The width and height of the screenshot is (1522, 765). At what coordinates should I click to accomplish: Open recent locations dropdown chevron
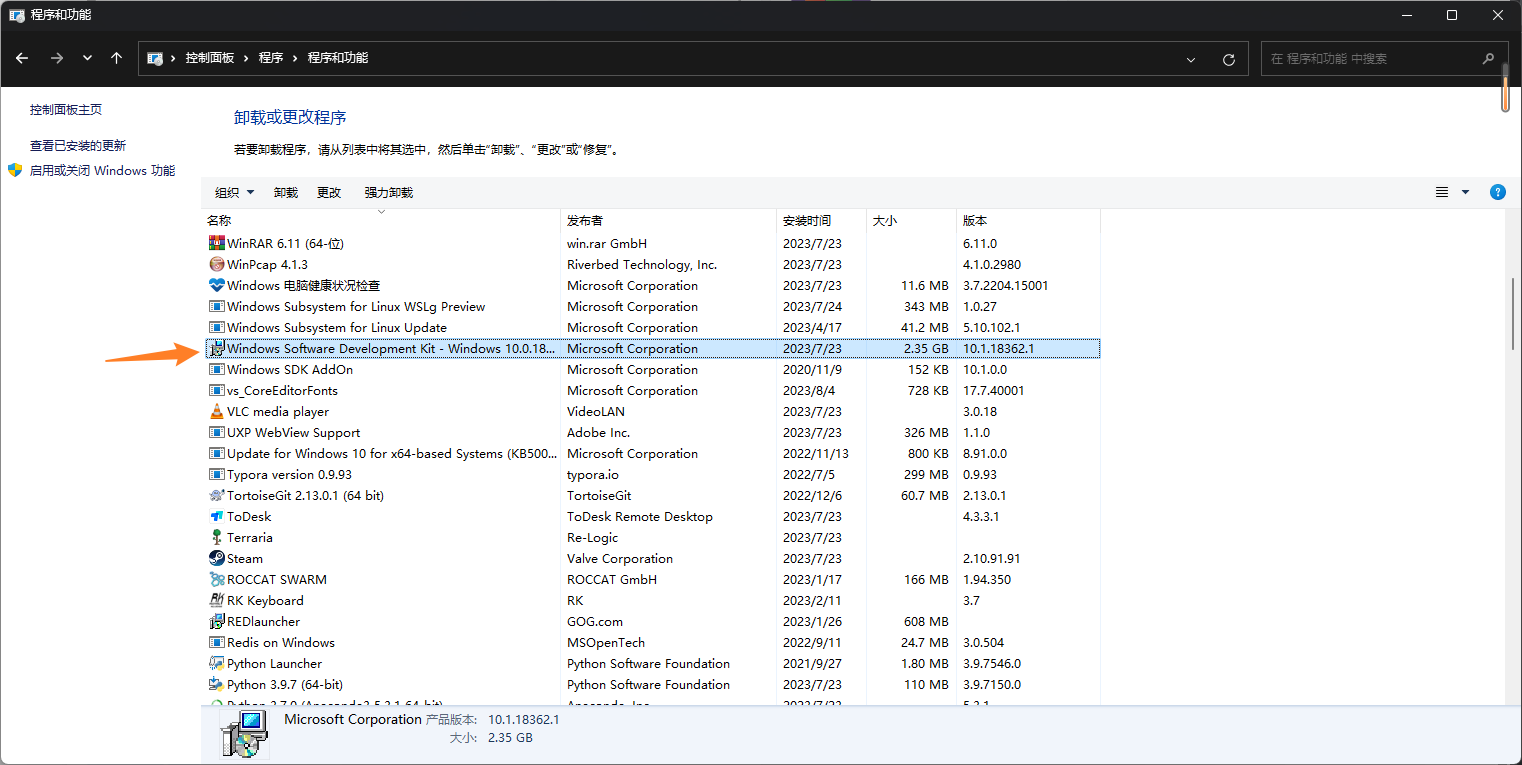88,58
